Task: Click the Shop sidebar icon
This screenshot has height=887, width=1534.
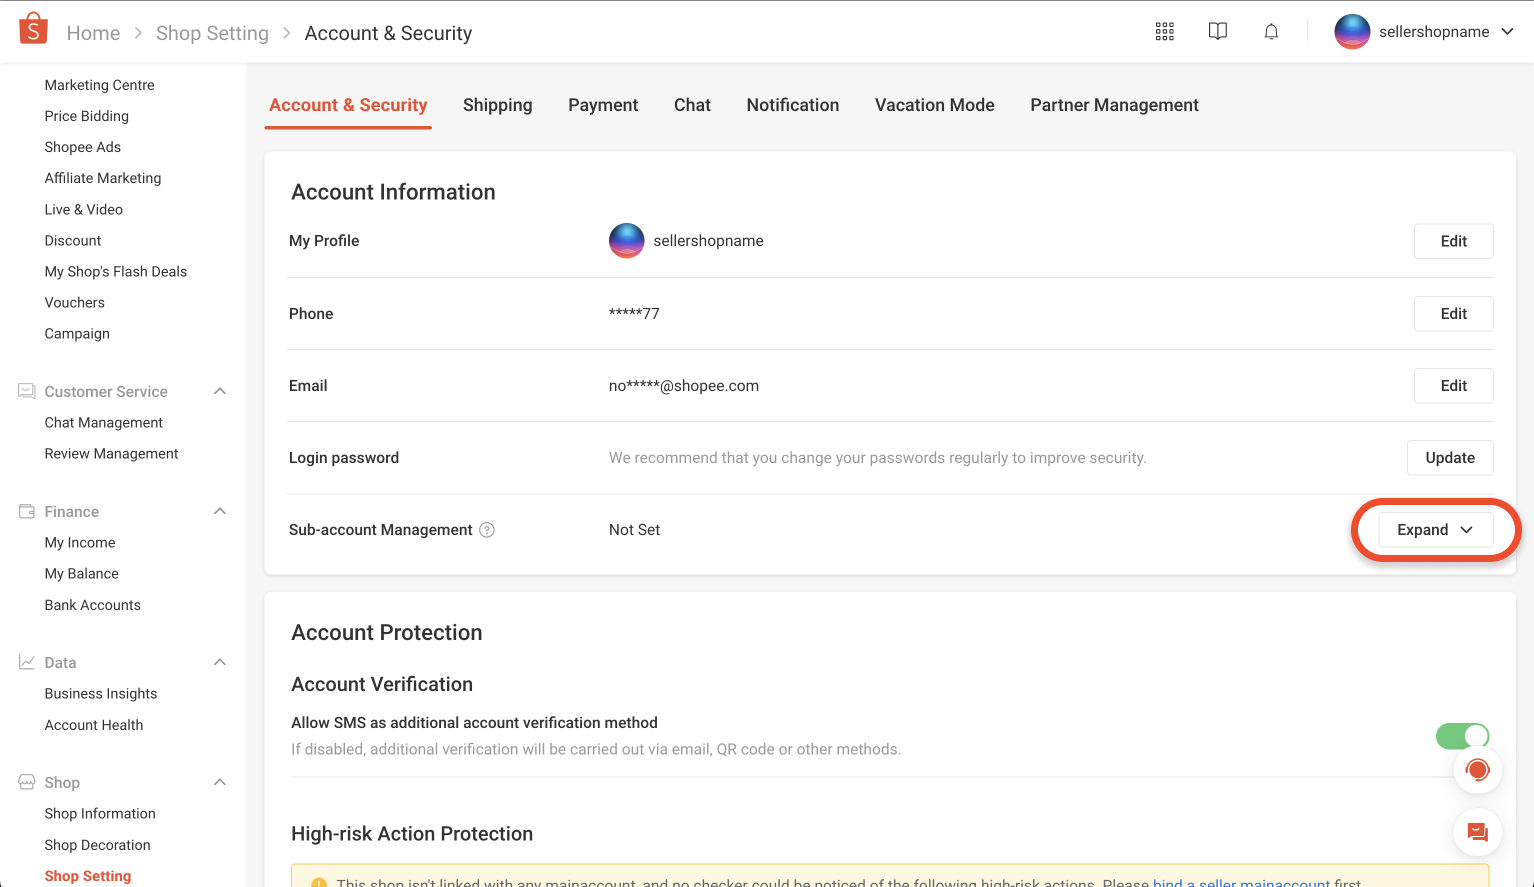Action: coord(26,781)
